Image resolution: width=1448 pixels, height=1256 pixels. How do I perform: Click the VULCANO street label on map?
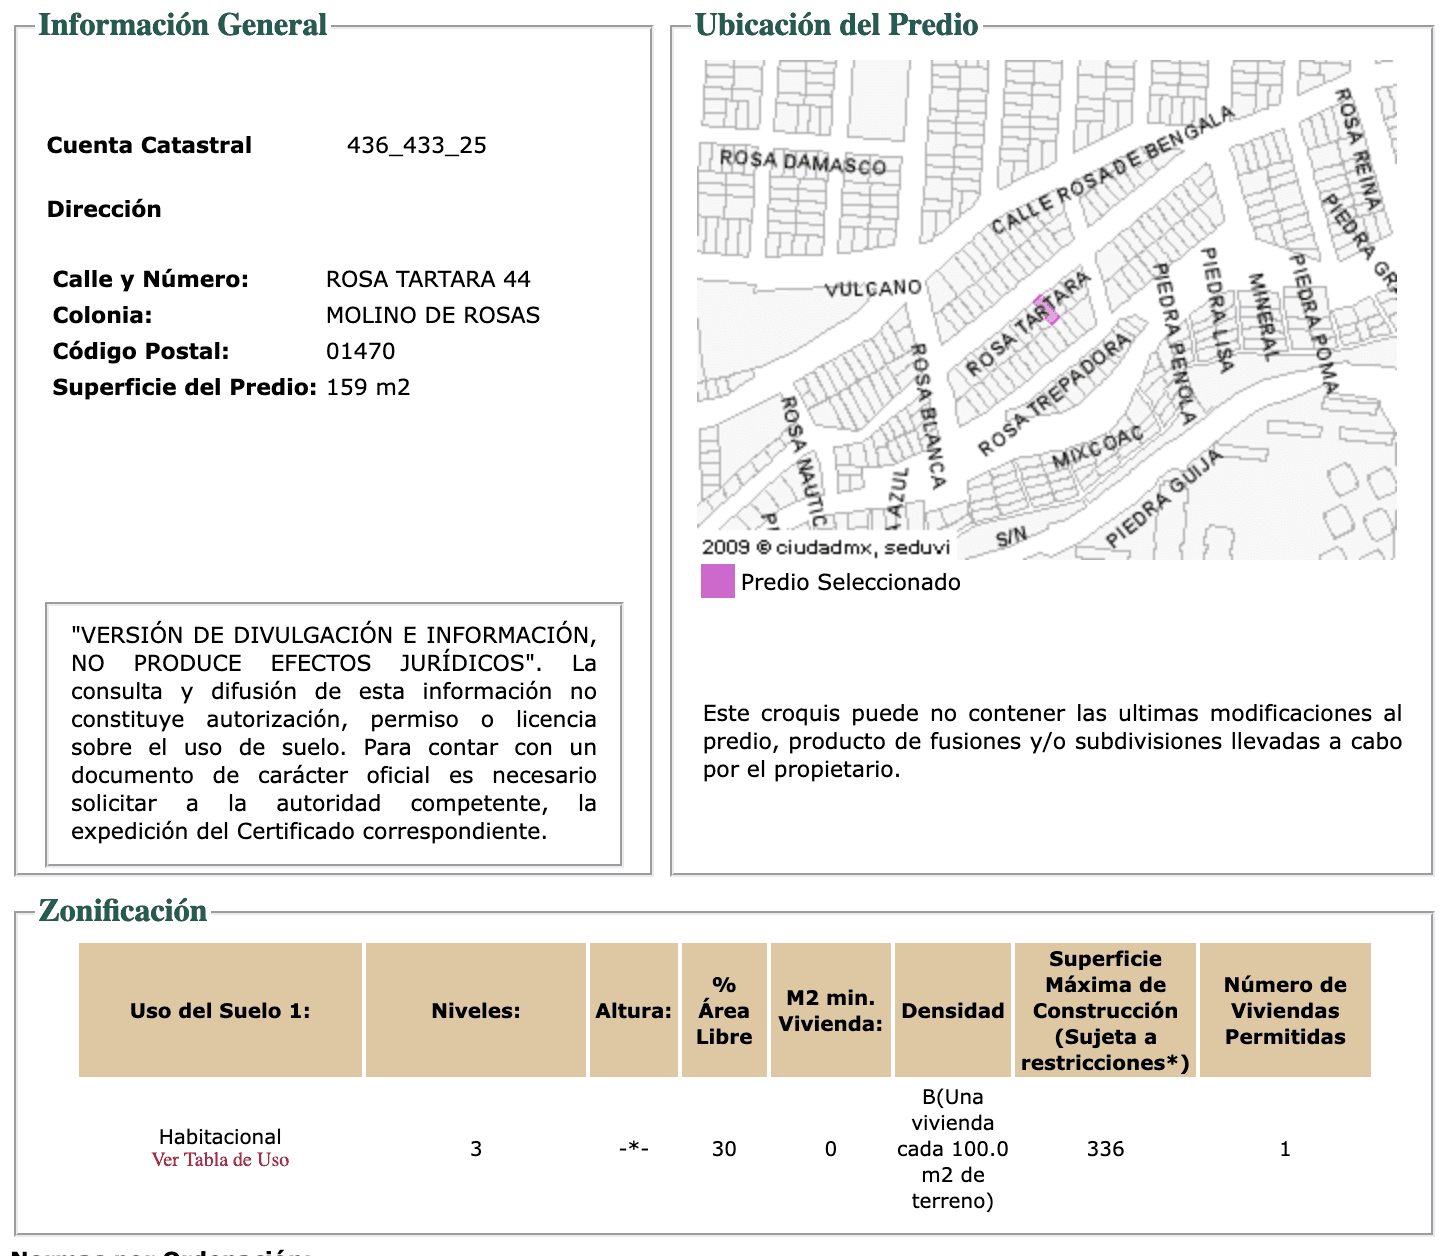(872, 289)
